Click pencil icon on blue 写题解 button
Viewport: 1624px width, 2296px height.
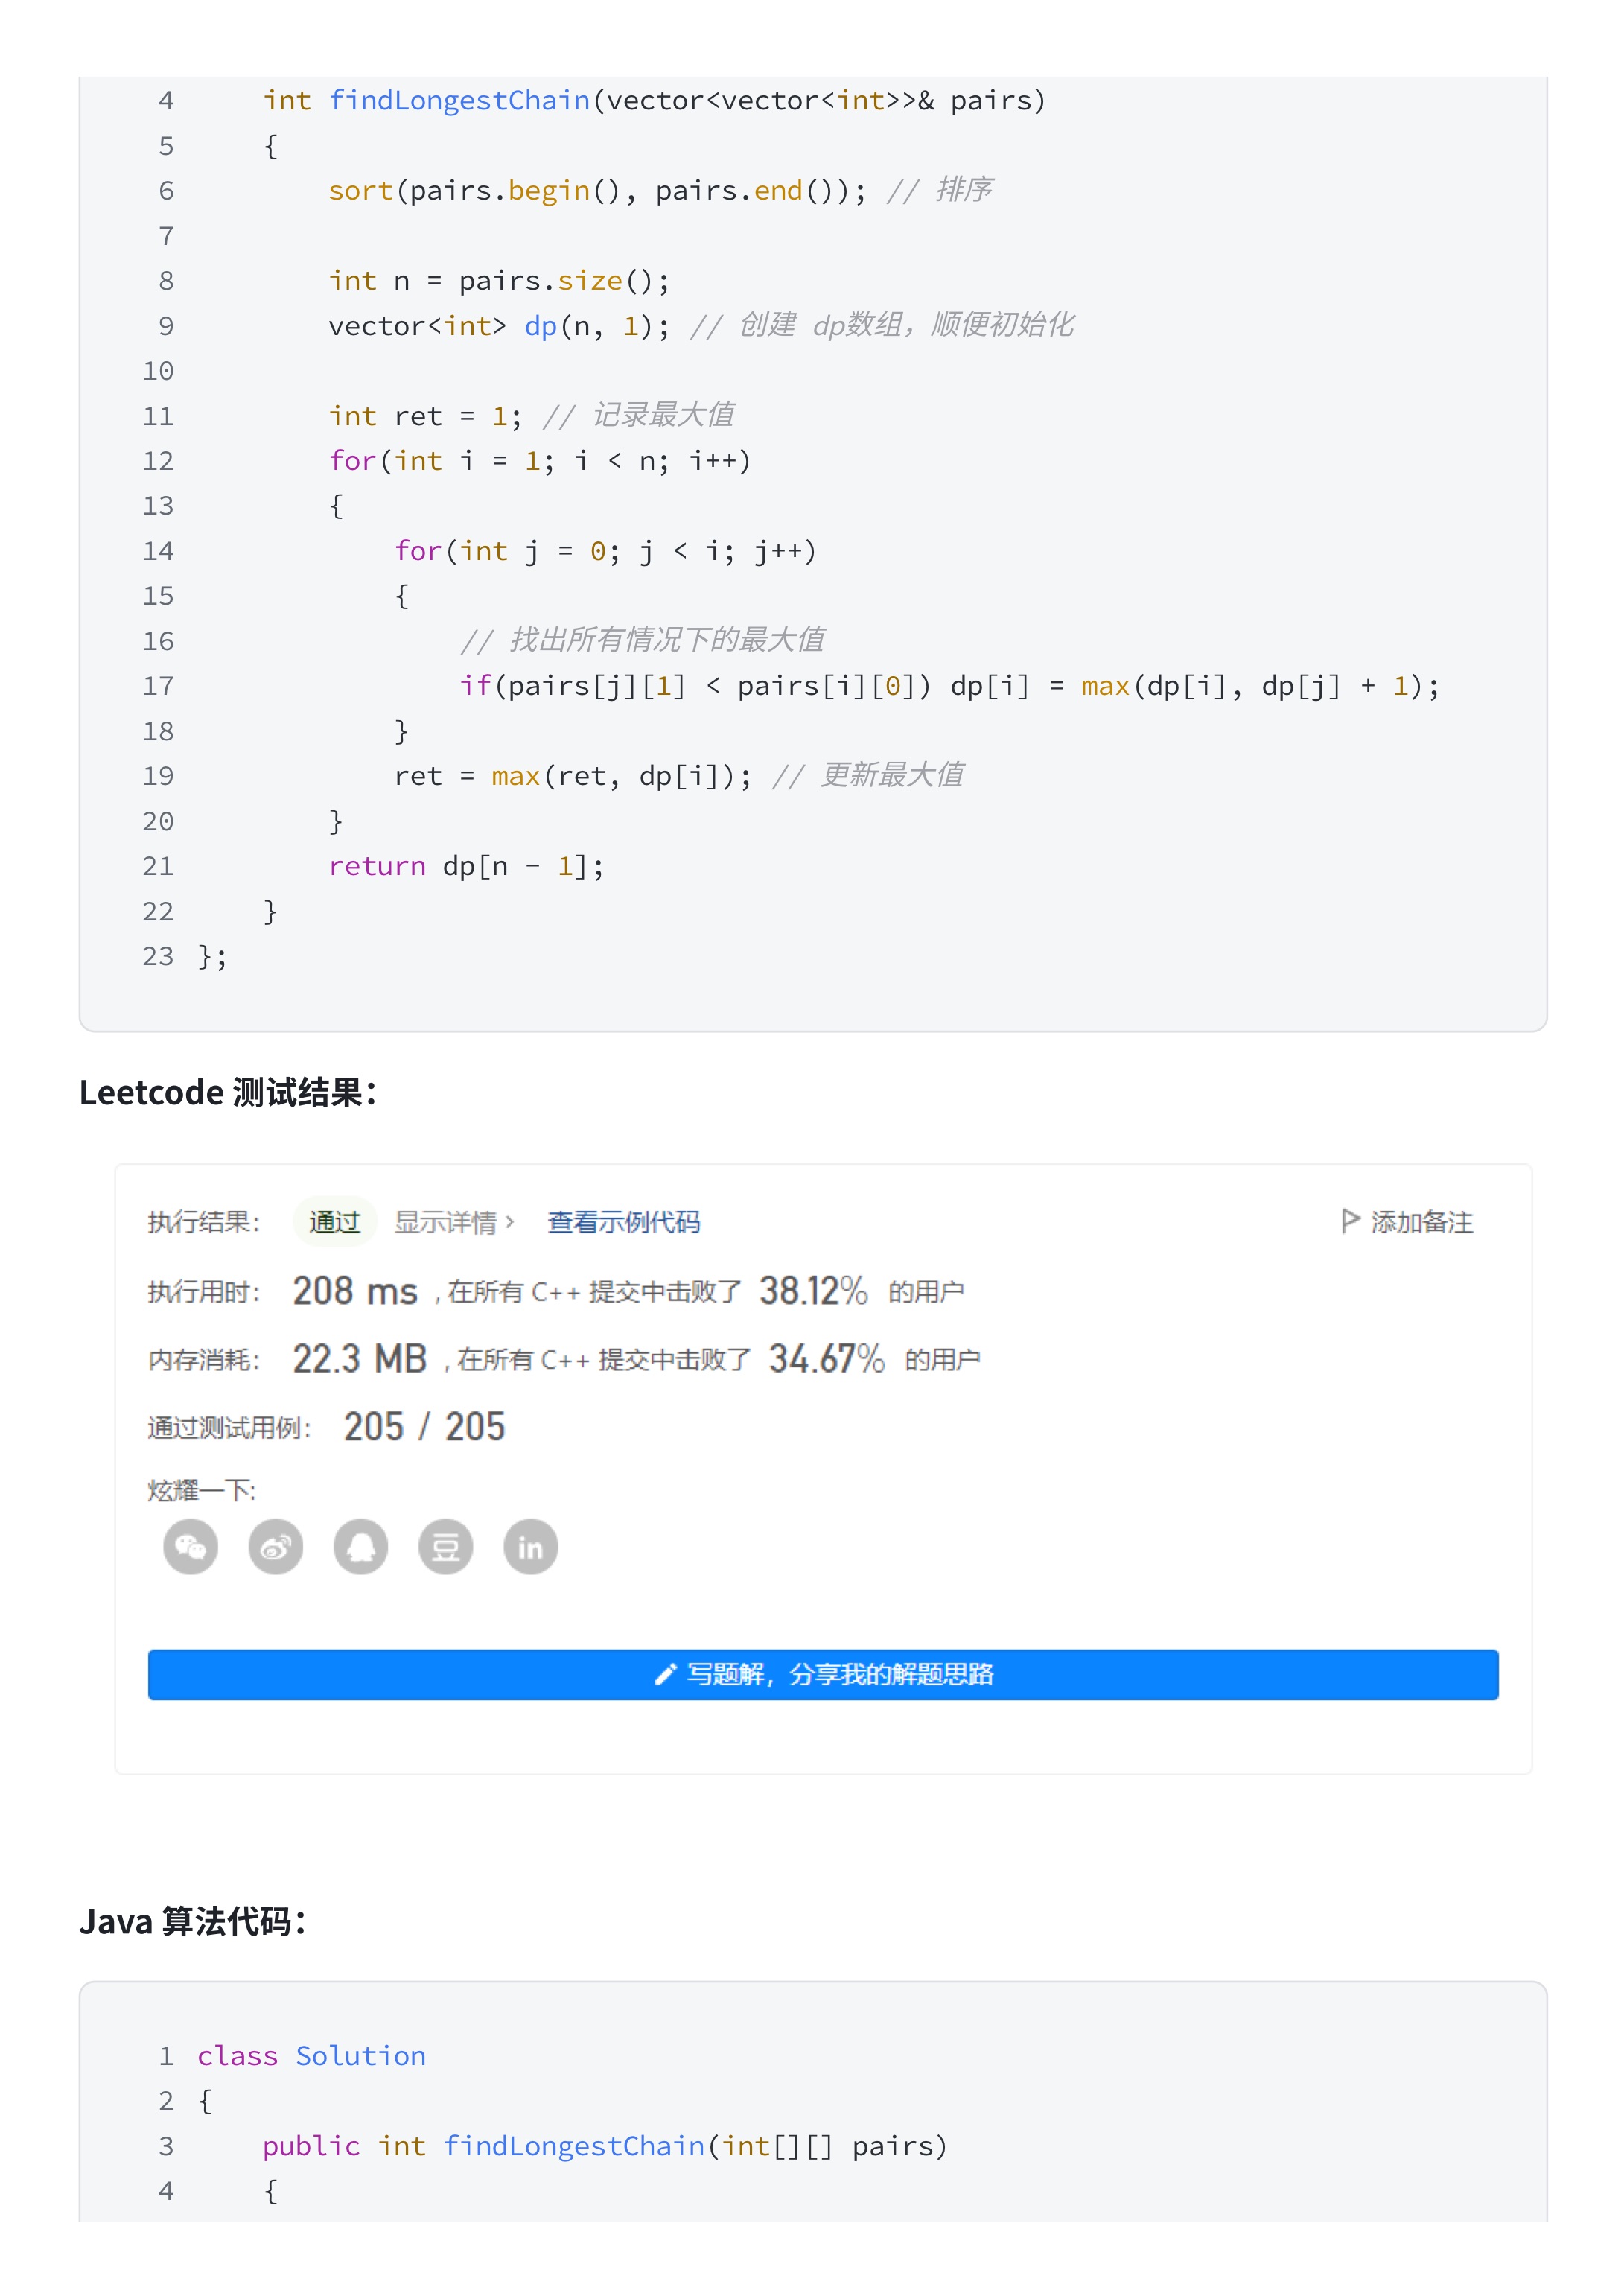click(x=665, y=1674)
